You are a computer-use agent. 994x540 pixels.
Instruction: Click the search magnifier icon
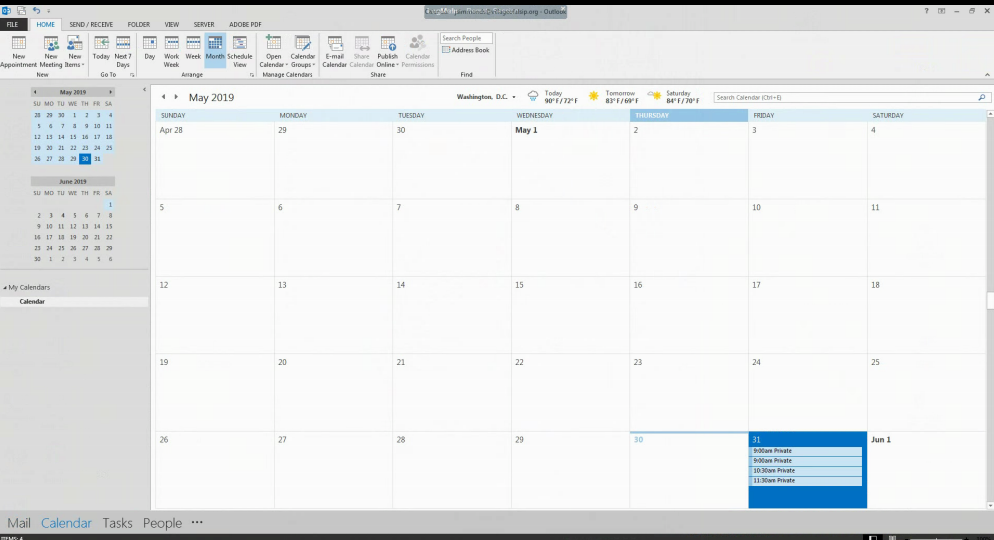982,98
